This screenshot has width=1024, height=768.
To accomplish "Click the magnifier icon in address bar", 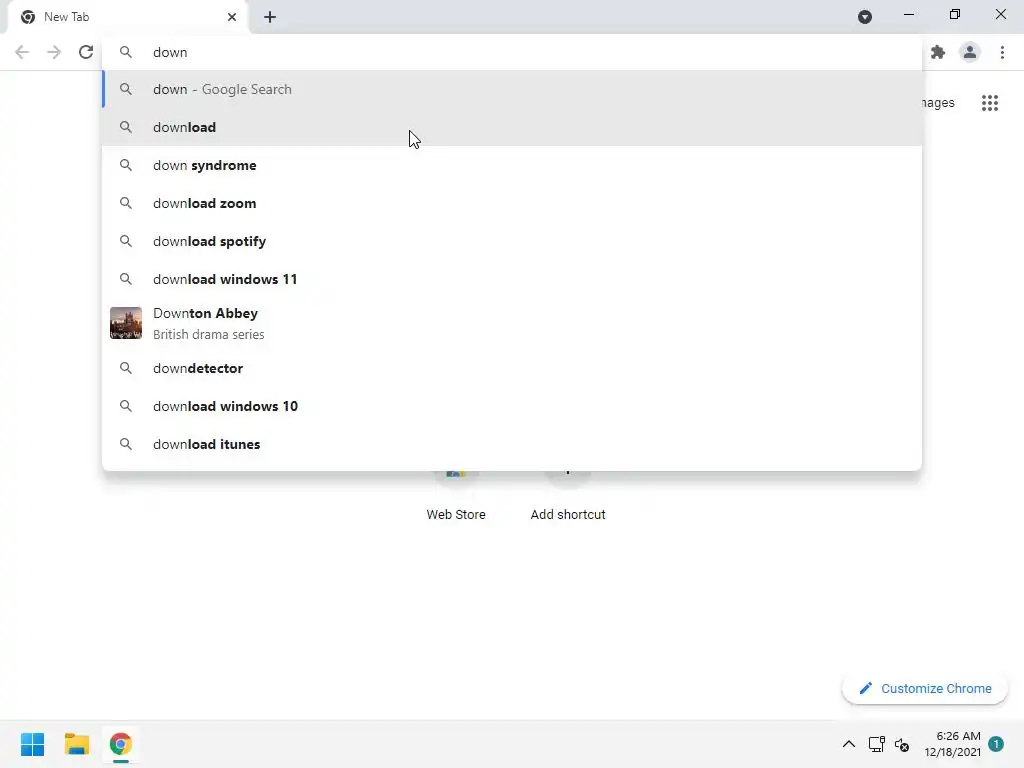I will (x=125, y=52).
